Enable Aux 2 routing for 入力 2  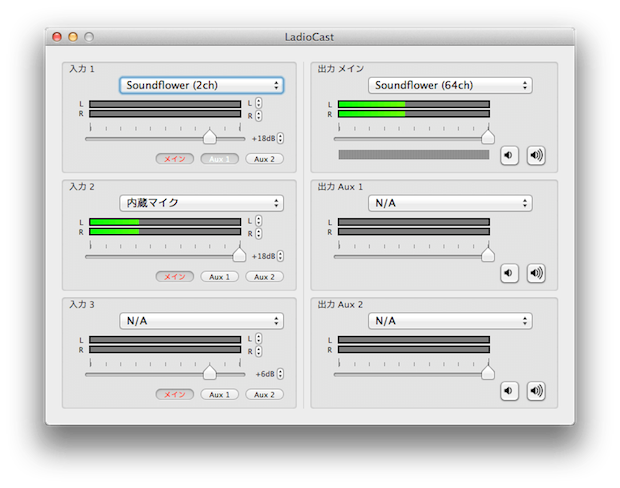(264, 276)
